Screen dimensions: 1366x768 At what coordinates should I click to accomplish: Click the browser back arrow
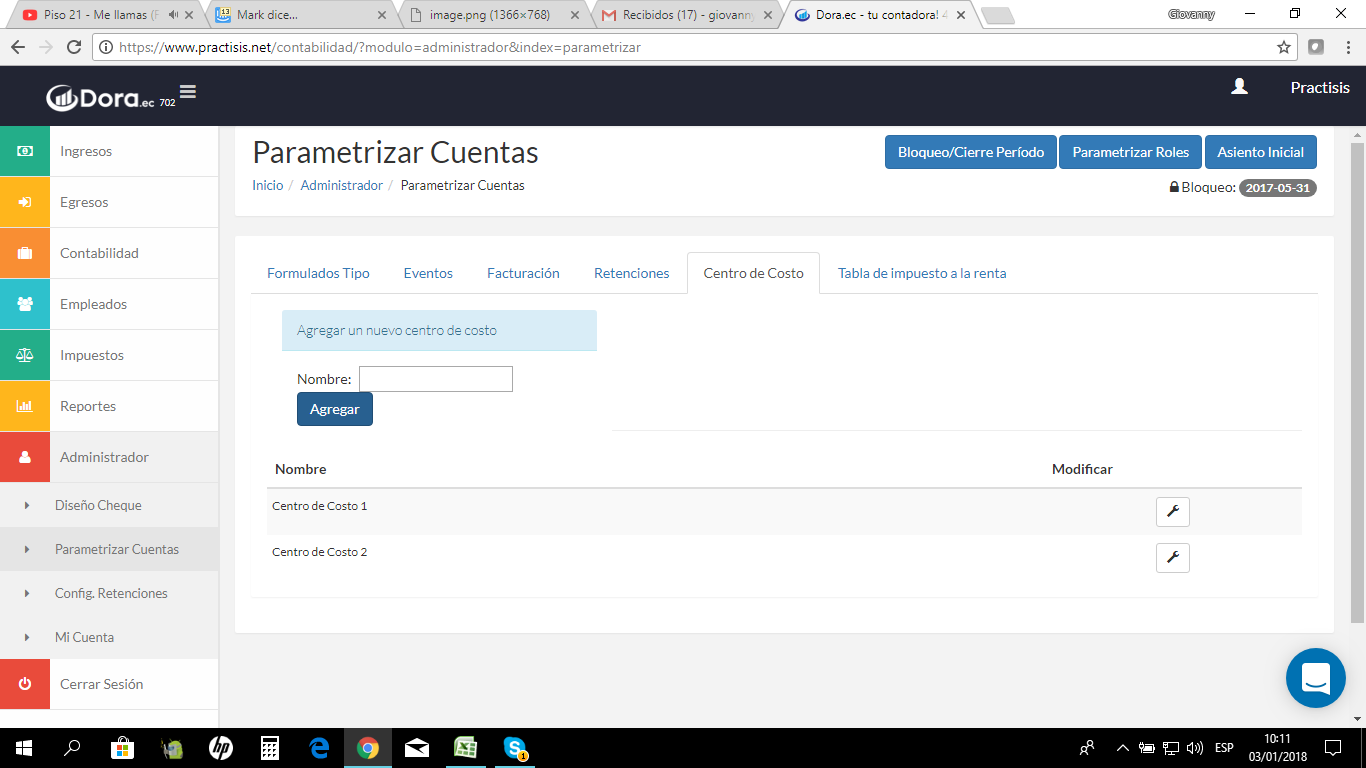(17, 47)
